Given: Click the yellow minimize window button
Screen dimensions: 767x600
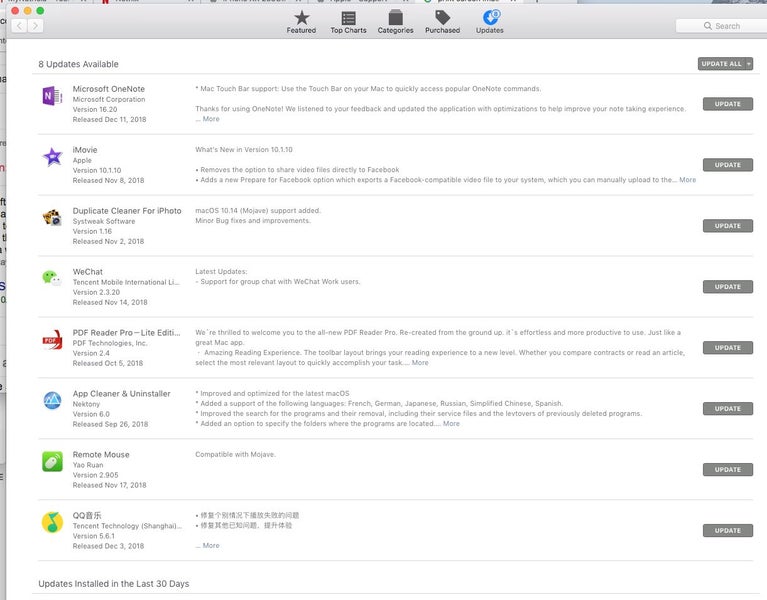Looking at the screenshot, I should pos(27,11).
